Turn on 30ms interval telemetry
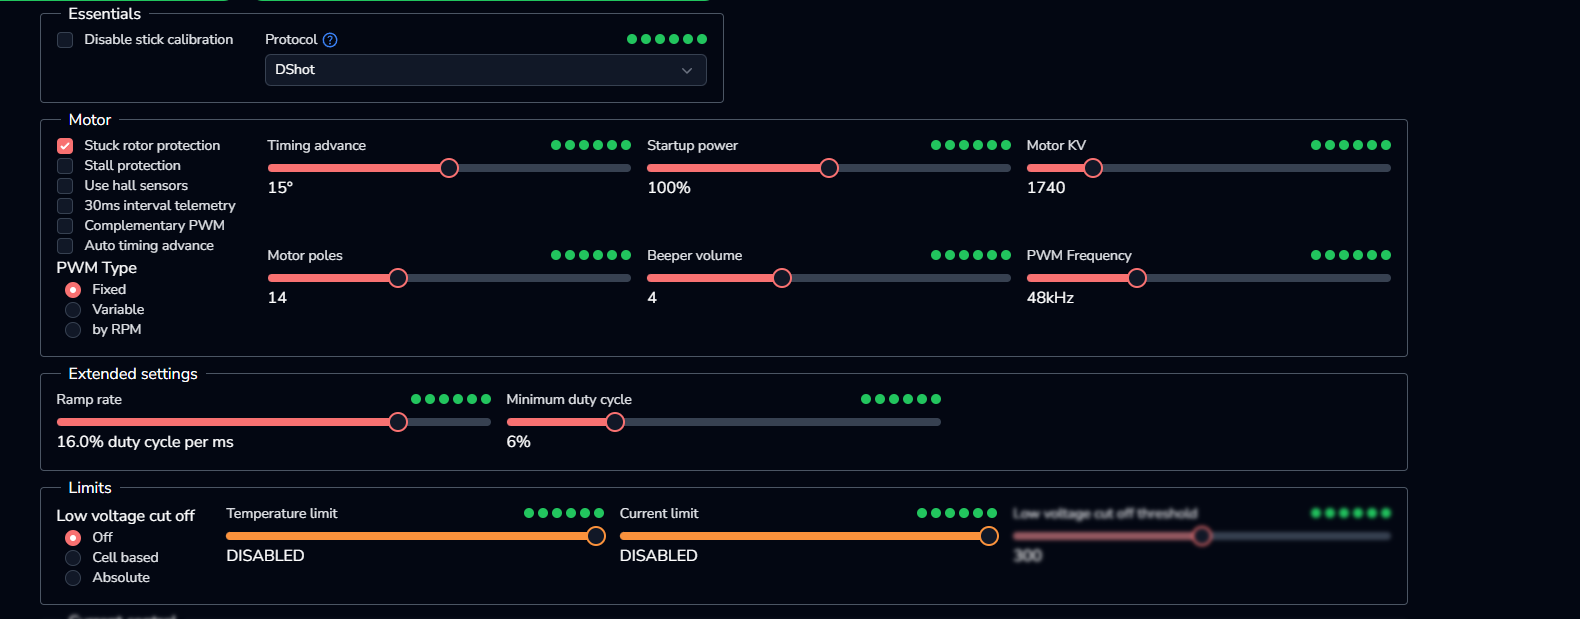This screenshot has height=619, width=1580. [65, 206]
